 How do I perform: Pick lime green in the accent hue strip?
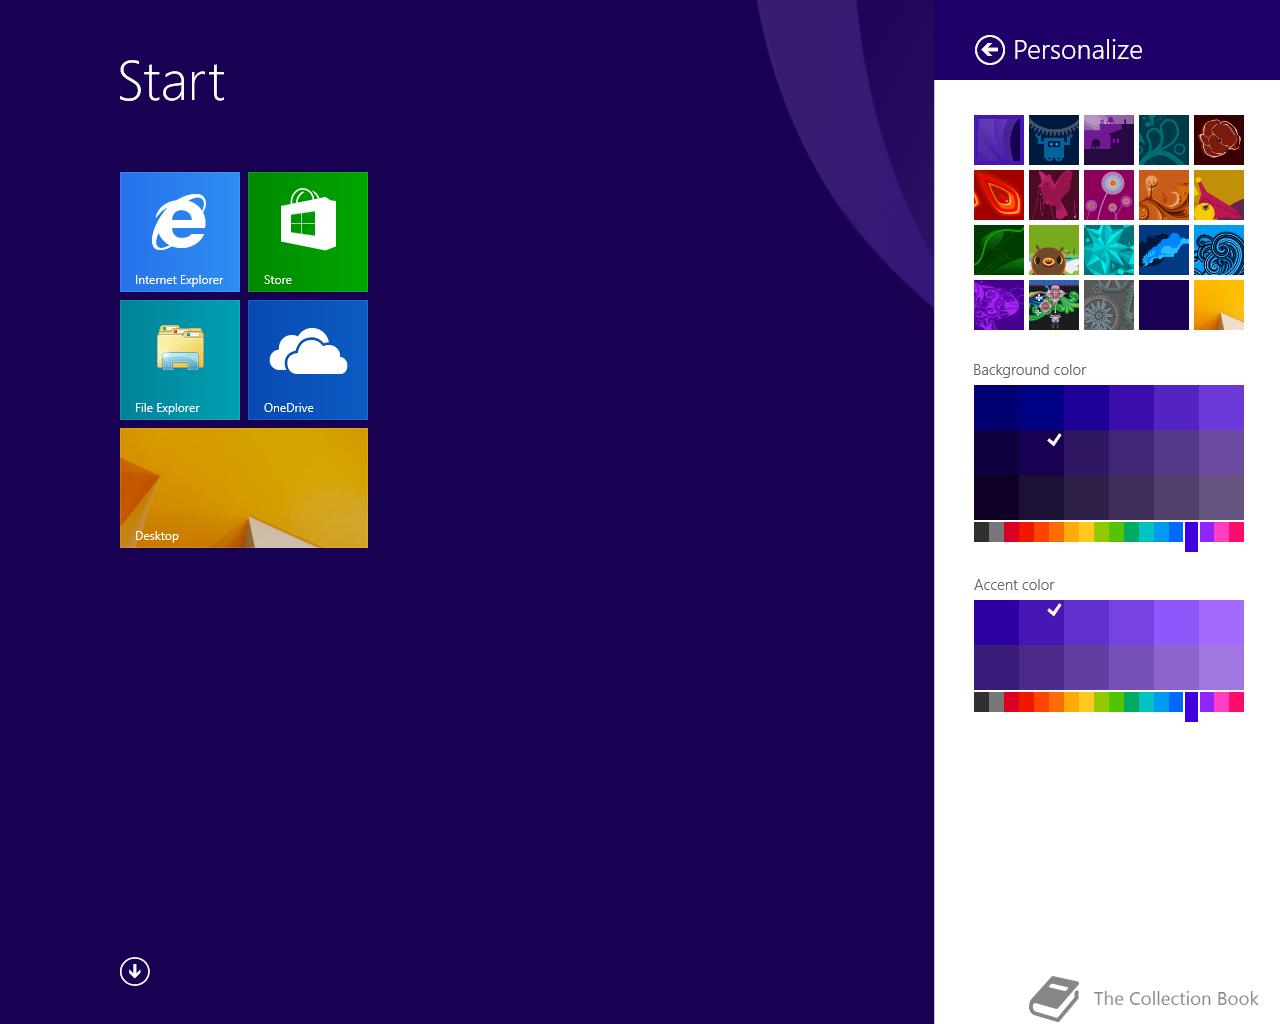click(x=1101, y=702)
